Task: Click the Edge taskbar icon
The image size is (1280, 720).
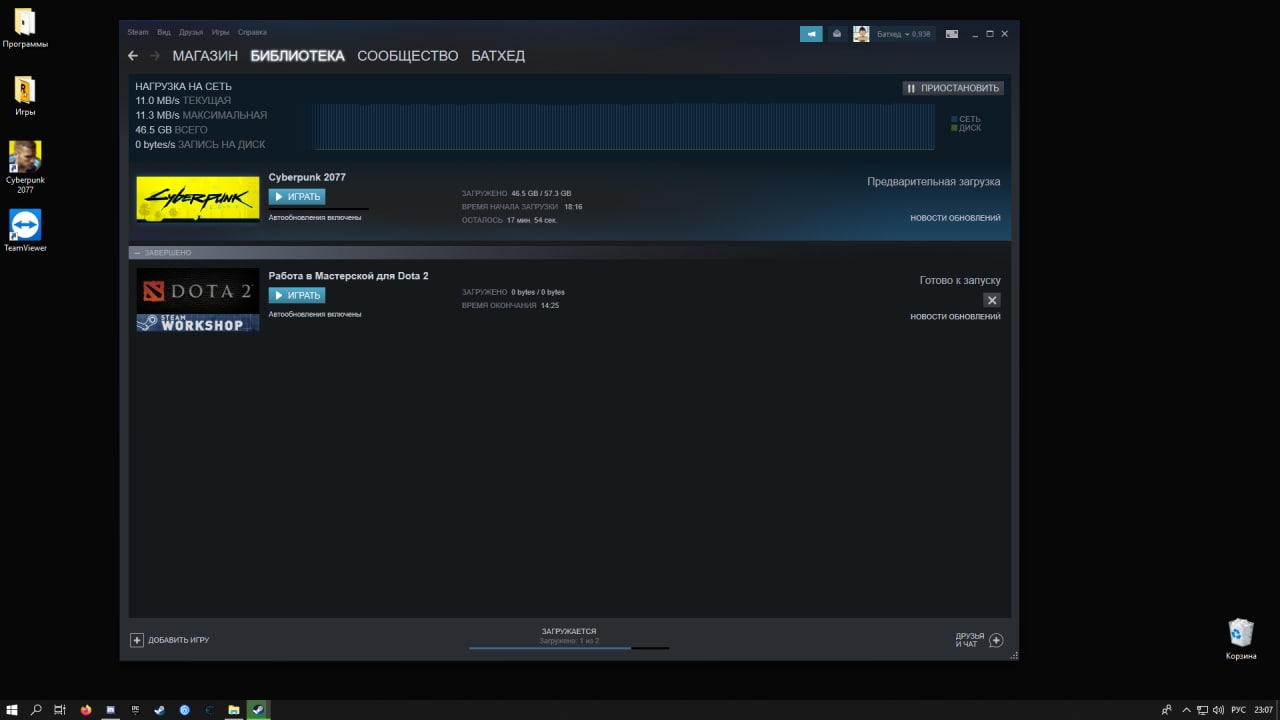Action: coord(209,710)
